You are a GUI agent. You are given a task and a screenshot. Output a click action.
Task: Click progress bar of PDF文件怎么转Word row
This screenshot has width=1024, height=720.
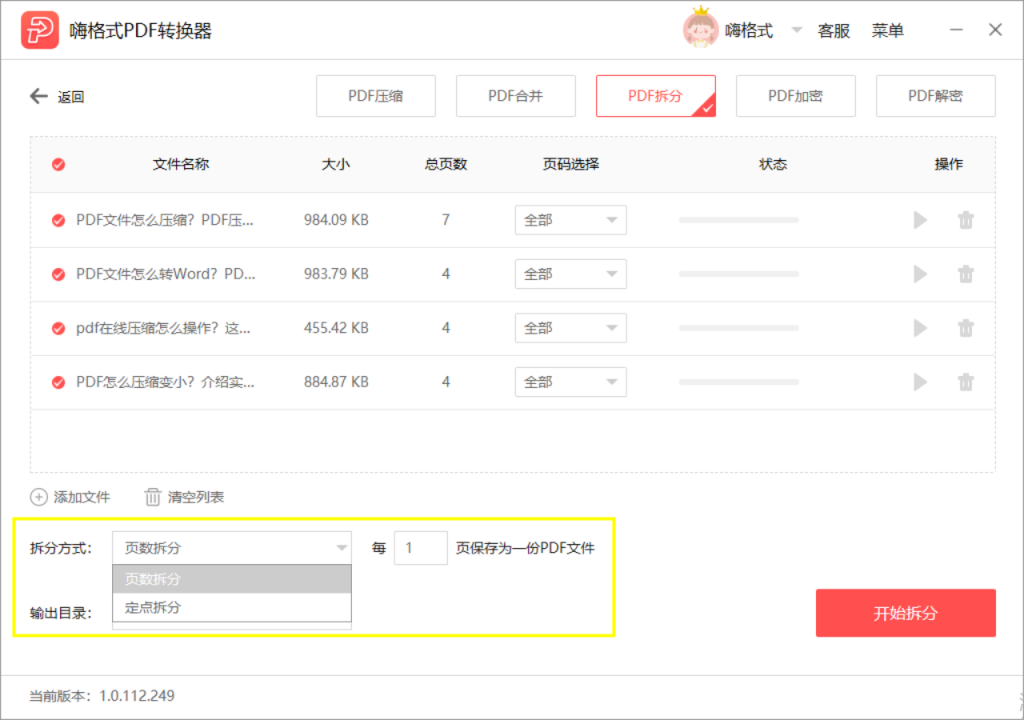[x=739, y=274]
